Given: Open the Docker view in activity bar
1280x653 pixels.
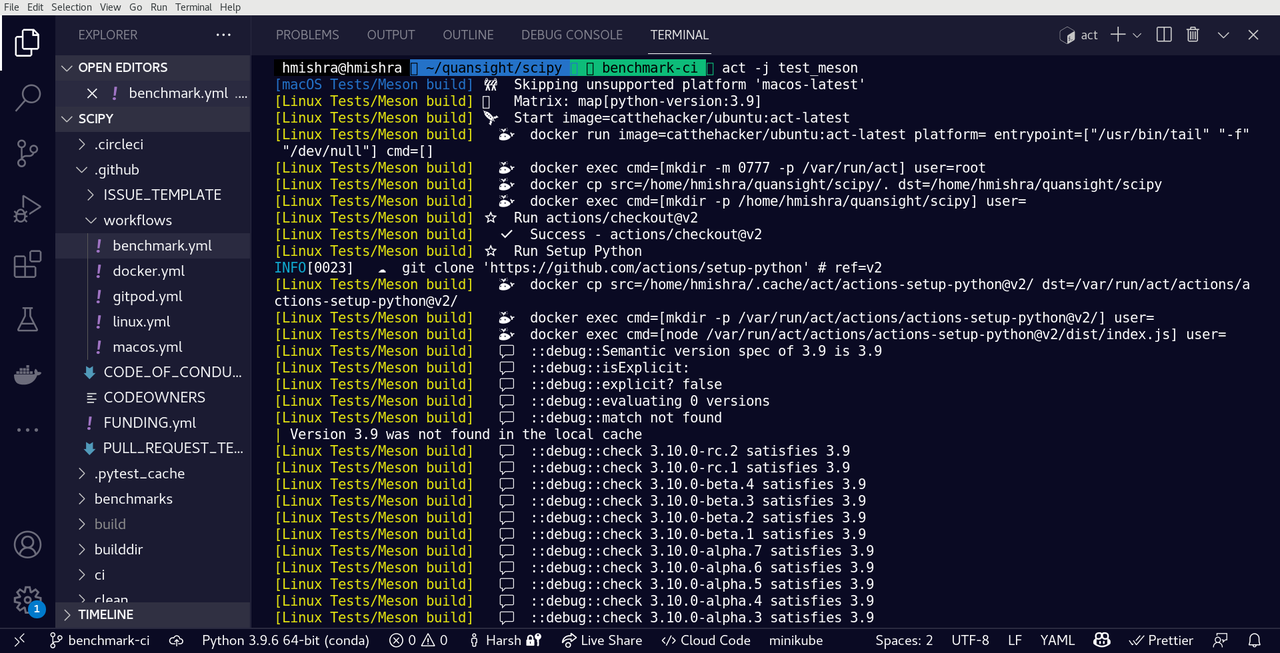Looking at the screenshot, I should click(27, 375).
